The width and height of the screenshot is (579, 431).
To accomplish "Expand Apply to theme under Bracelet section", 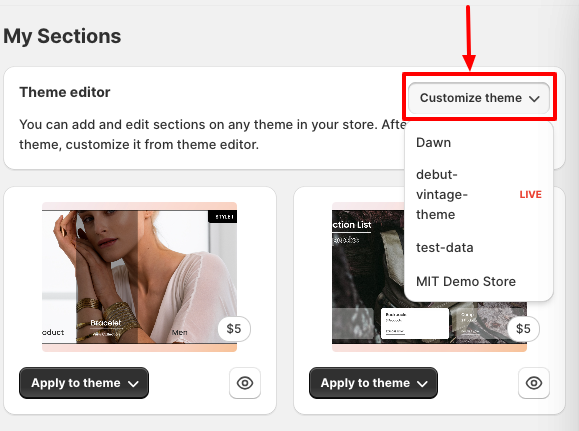I will point(84,383).
